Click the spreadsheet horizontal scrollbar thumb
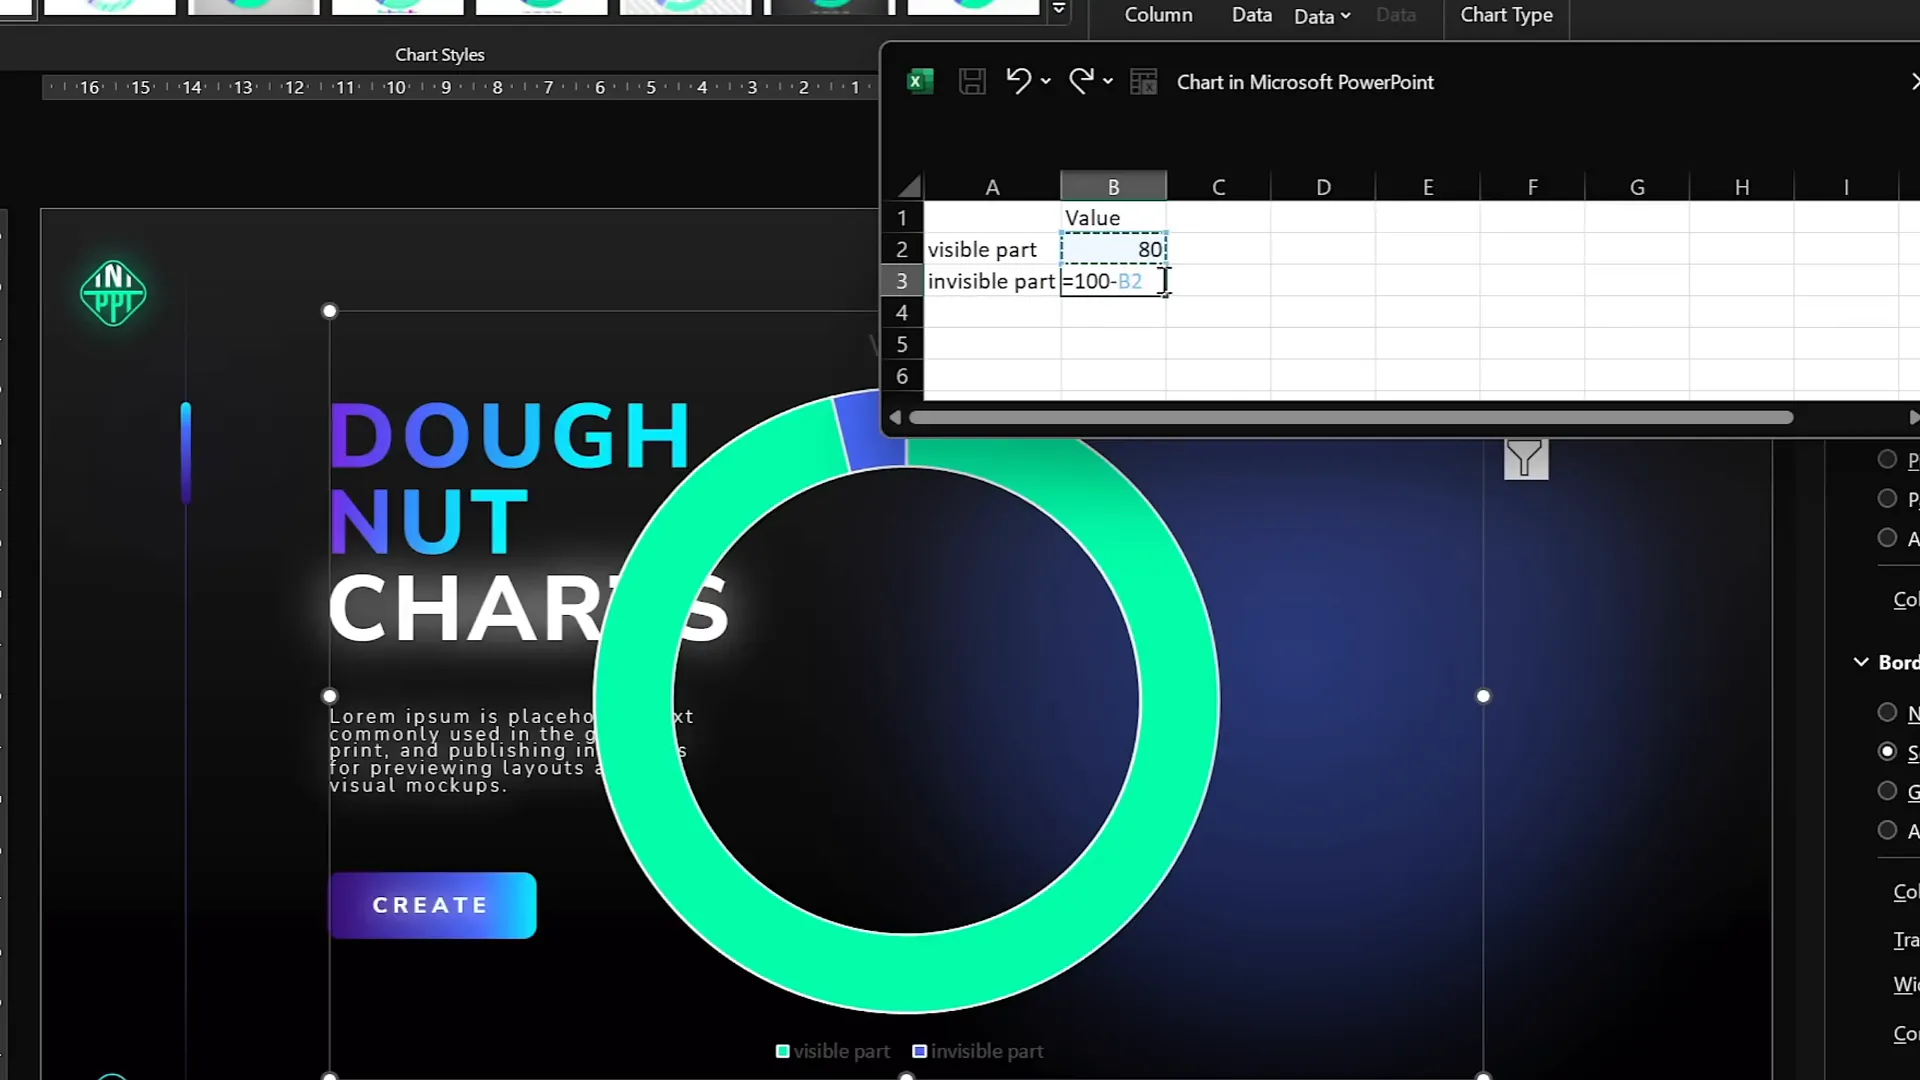Image resolution: width=1920 pixels, height=1080 pixels. [x=1350, y=417]
